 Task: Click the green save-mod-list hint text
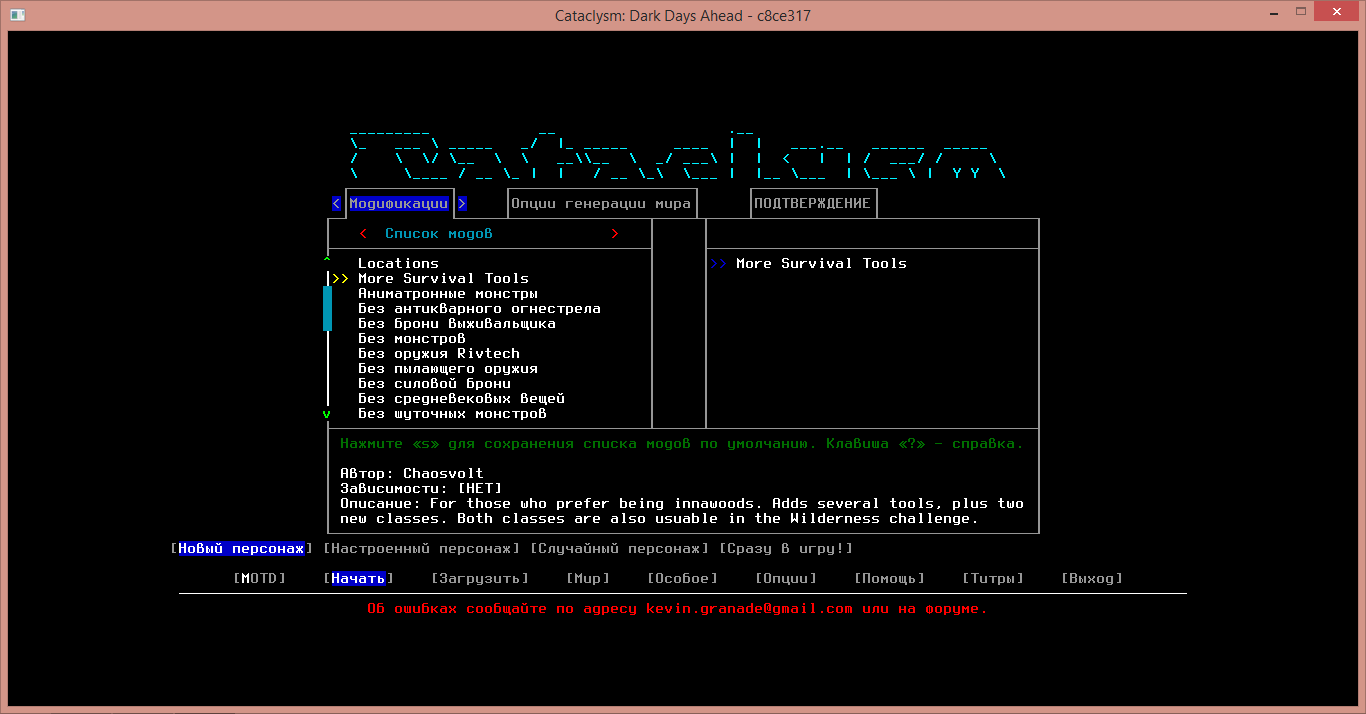pyautogui.click(x=682, y=443)
